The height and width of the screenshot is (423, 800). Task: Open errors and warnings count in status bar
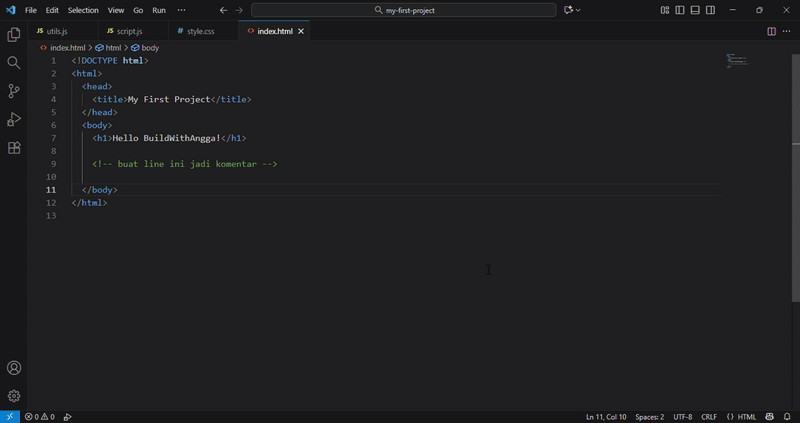(40, 417)
